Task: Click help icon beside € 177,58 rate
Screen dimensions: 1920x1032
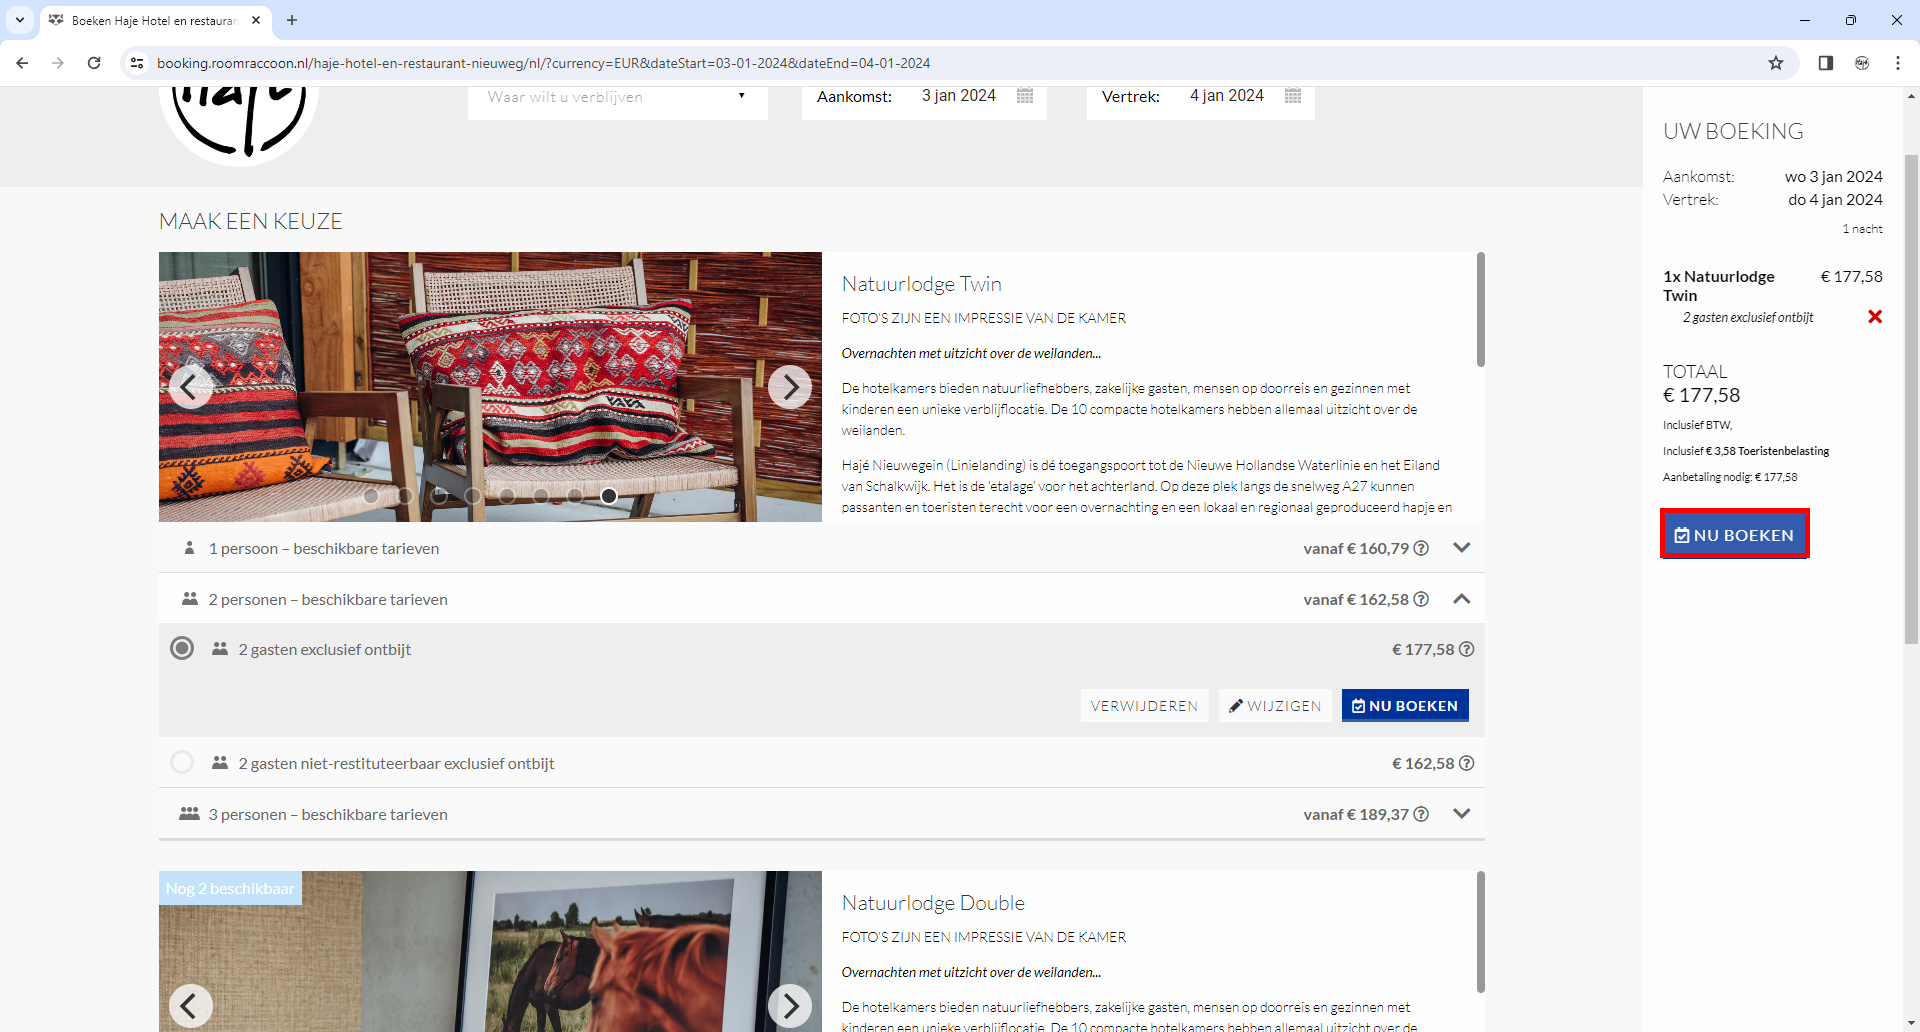Action: pyautogui.click(x=1466, y=649)
